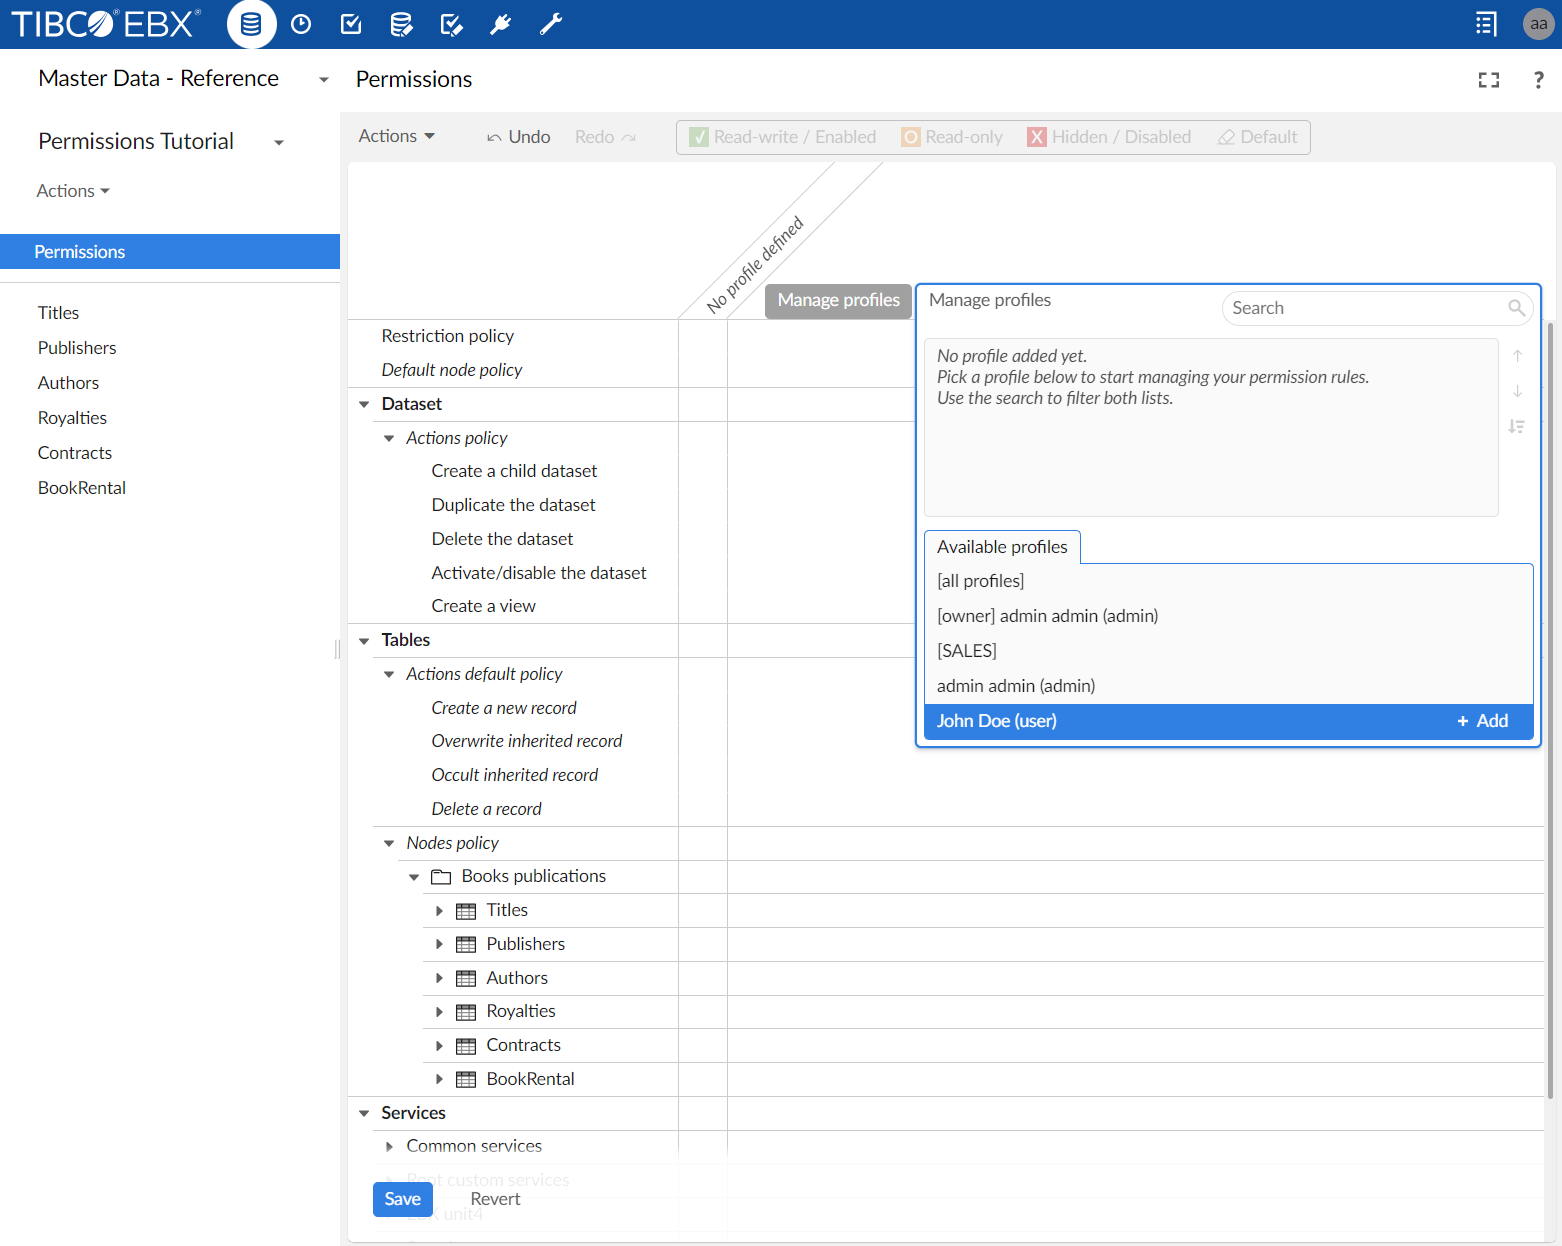
Task: Apply the Hidden / Disabled permission
Action: (1110, 137)
